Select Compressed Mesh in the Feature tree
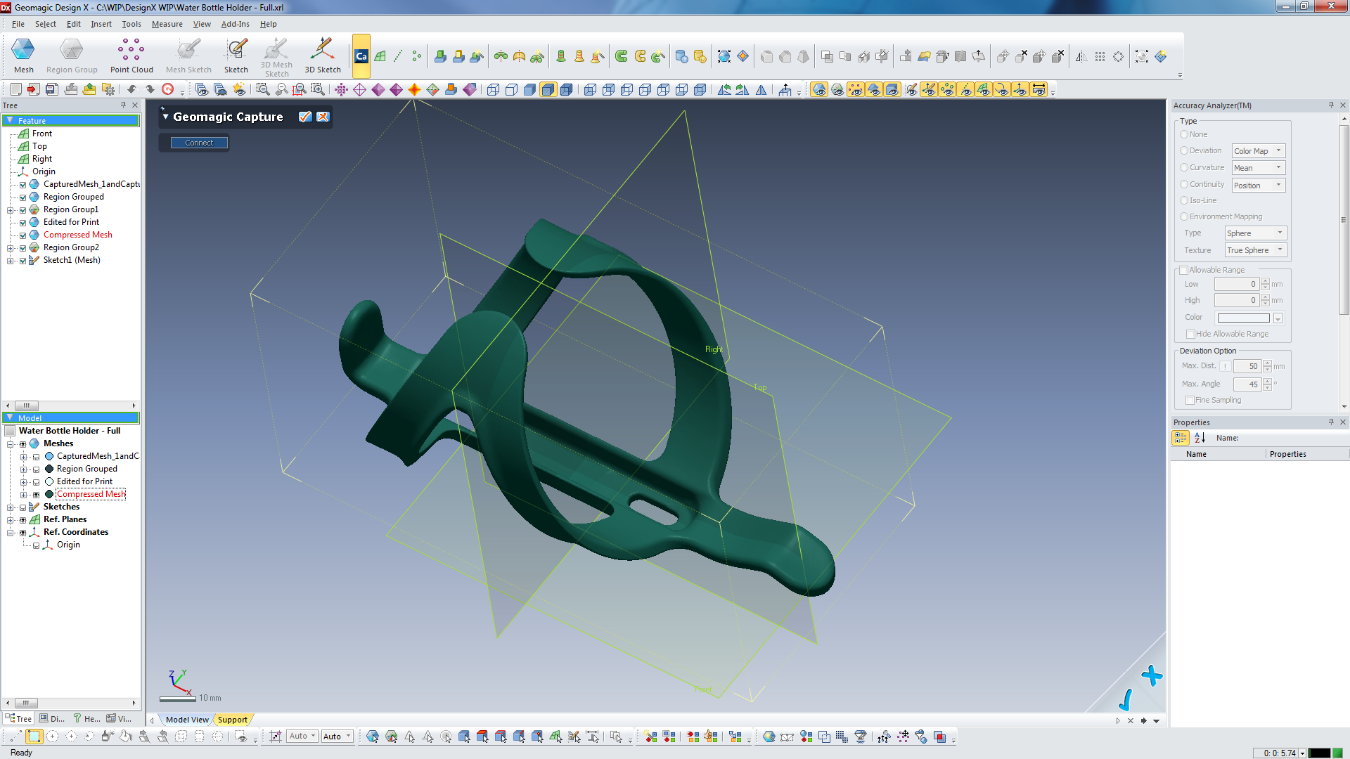This screenshot has width=1350, height=759. [77, 235]
